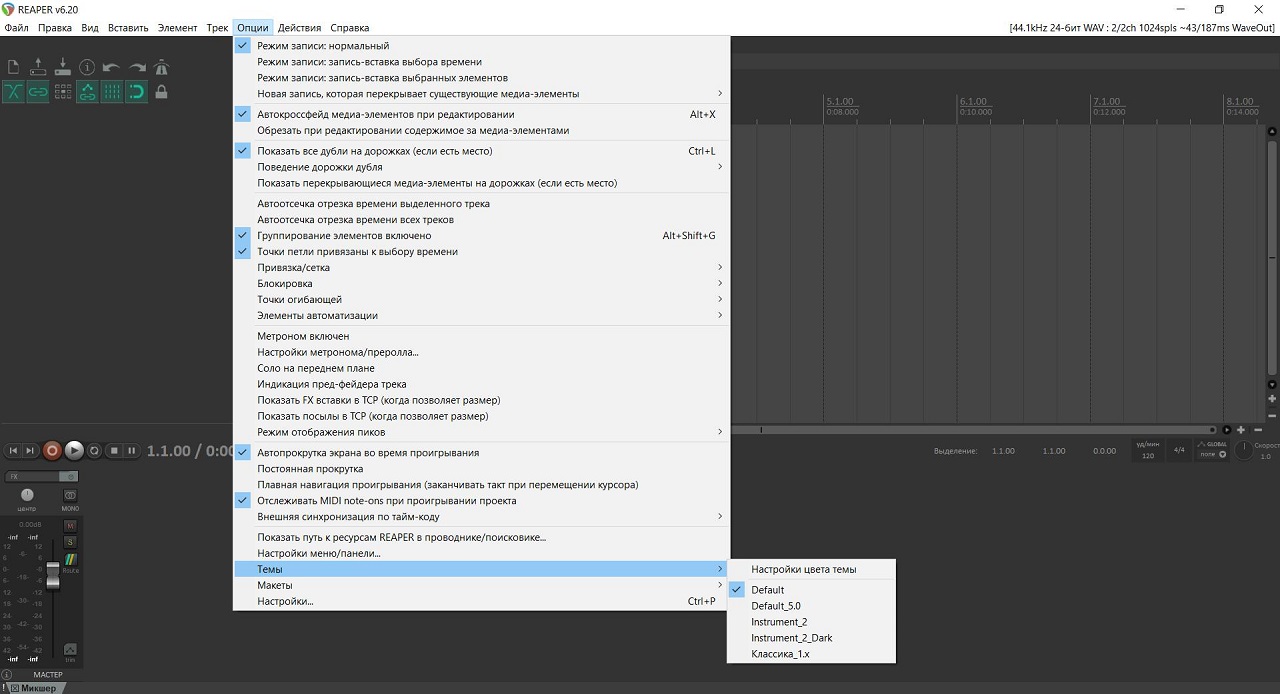The image size is (1280, 694).
Task: Open 'Настройки...' preferences entry
Action: click(285, 601)
